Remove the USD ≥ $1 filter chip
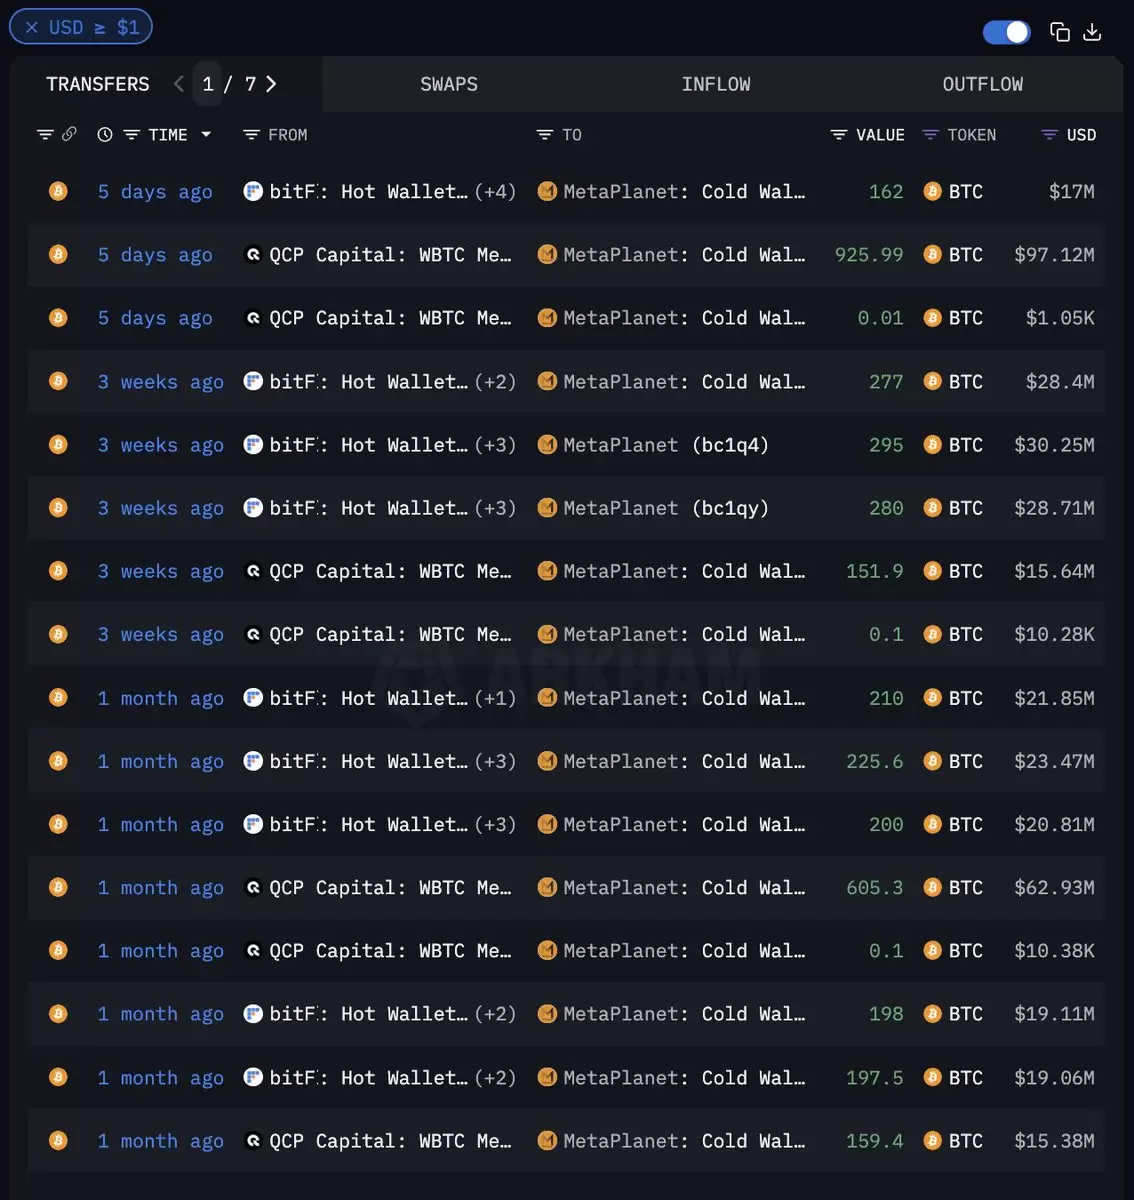1134x1200 pixels. click(x=31, y=27)
